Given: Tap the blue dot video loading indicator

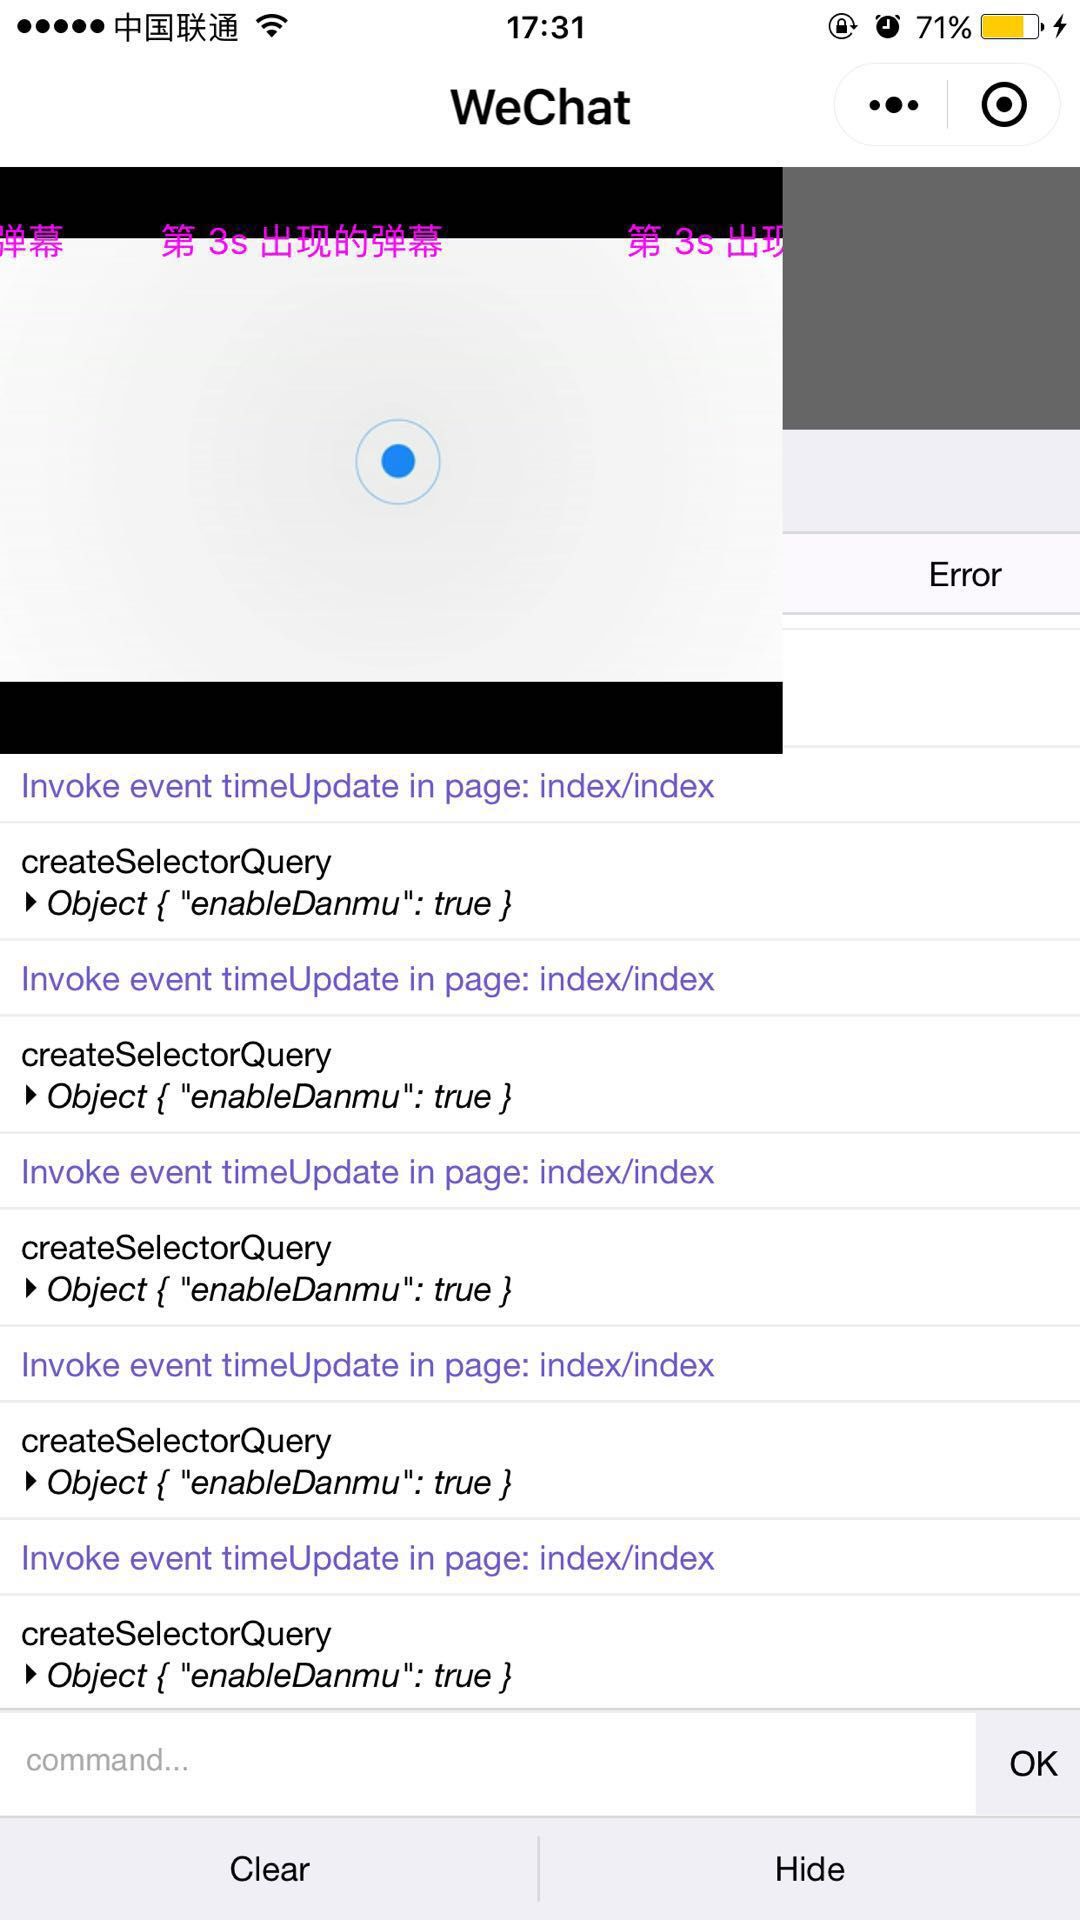Looking at the screenshot, I should click(398, 461).
